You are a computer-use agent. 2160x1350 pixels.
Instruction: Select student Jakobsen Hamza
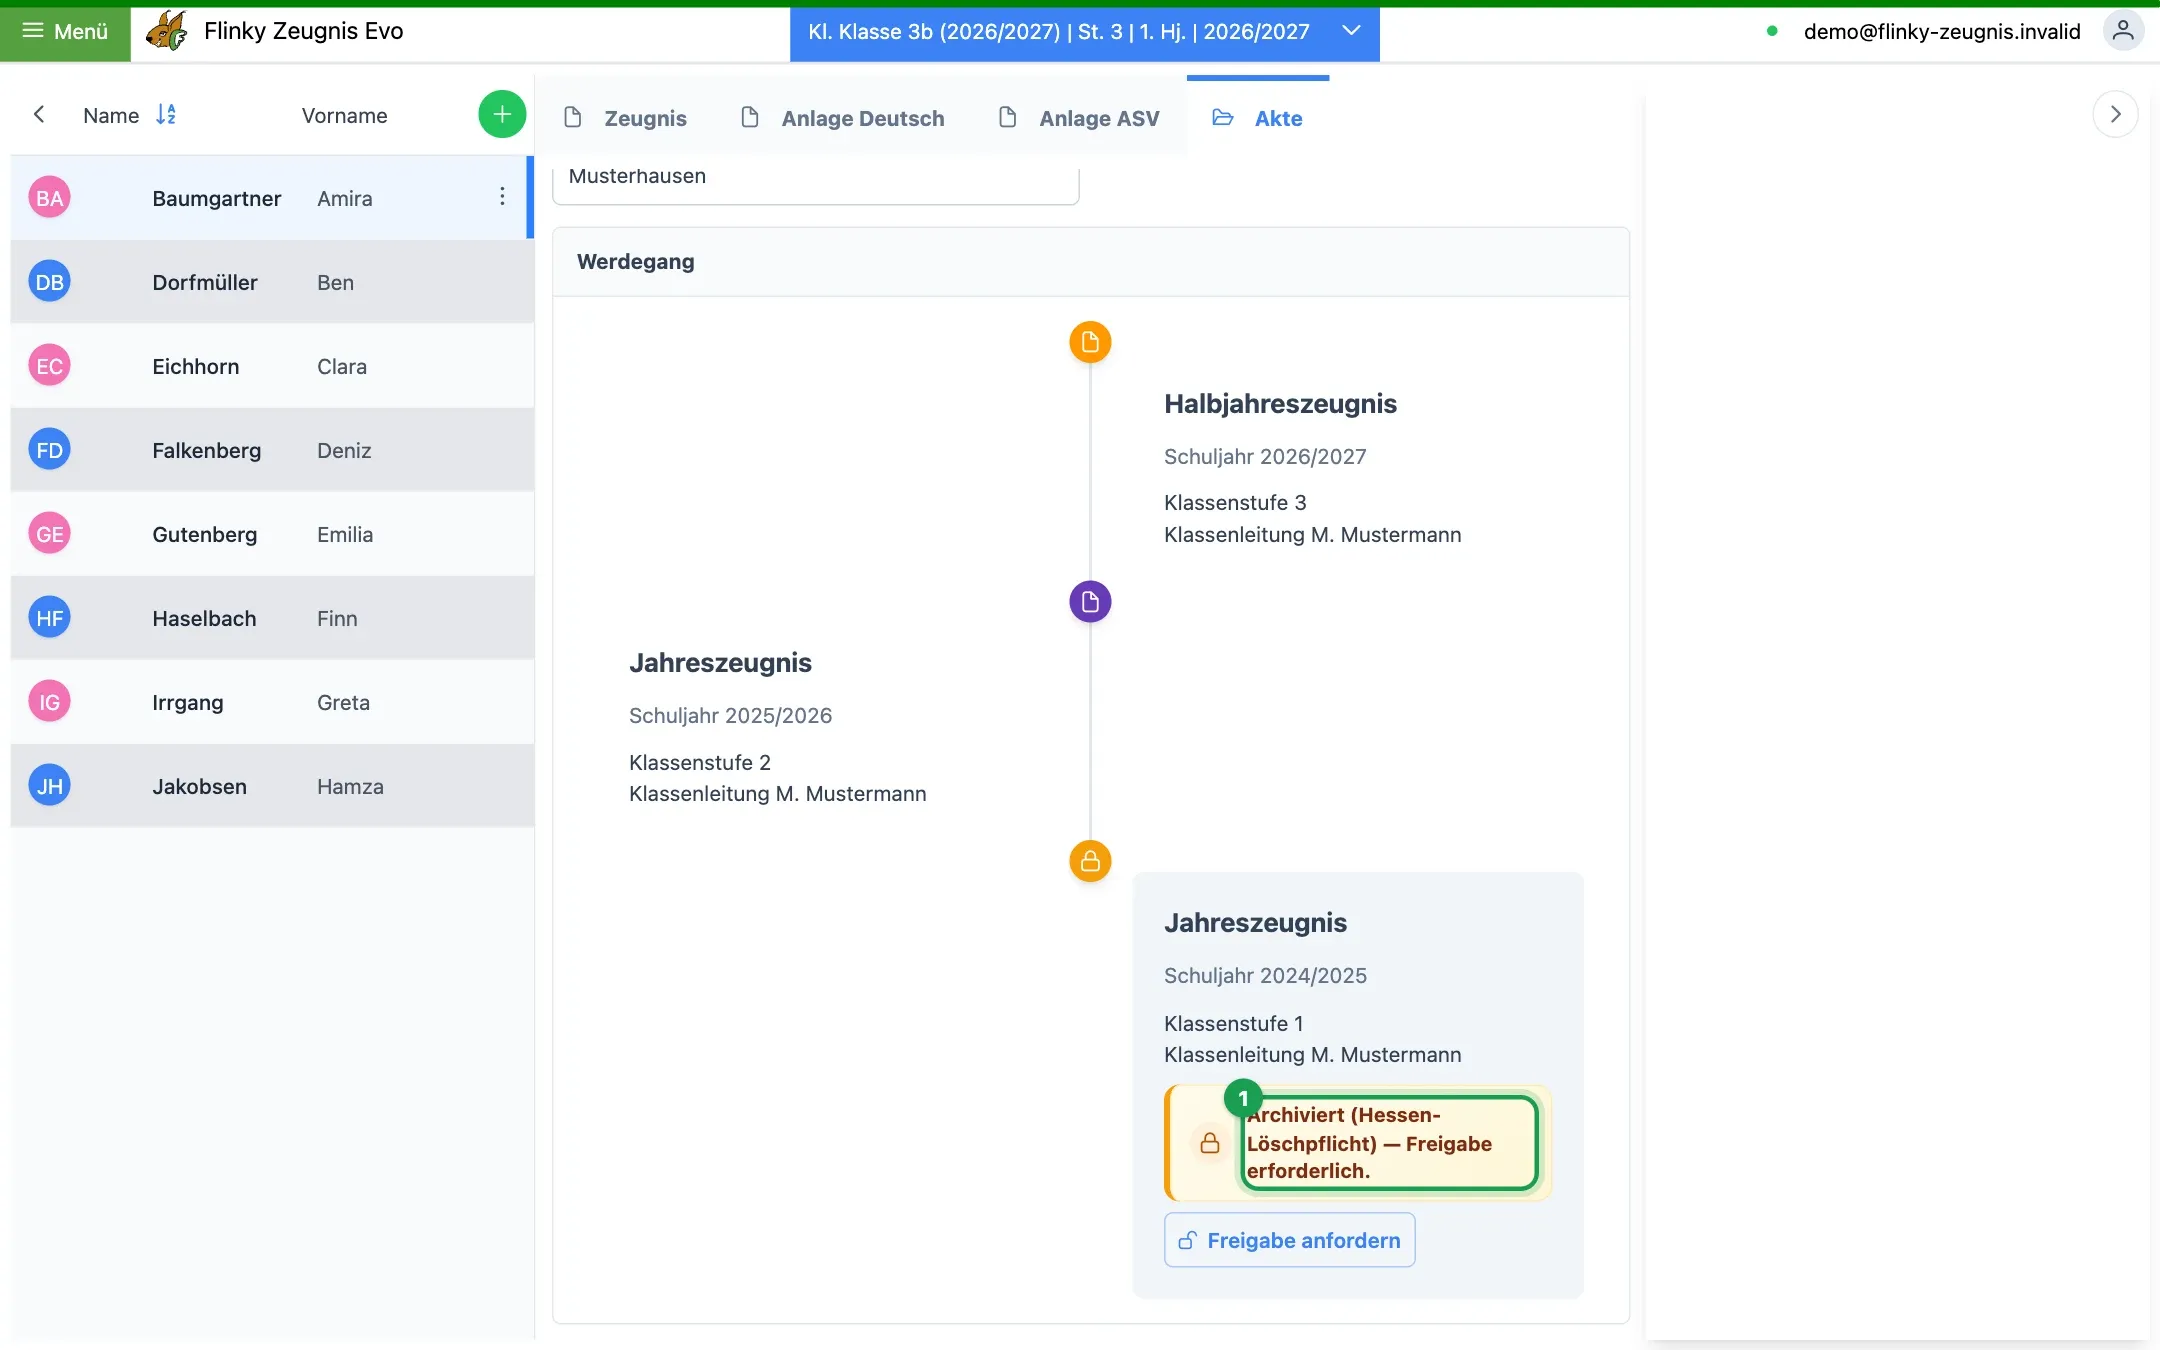click(x=272, y=786)
